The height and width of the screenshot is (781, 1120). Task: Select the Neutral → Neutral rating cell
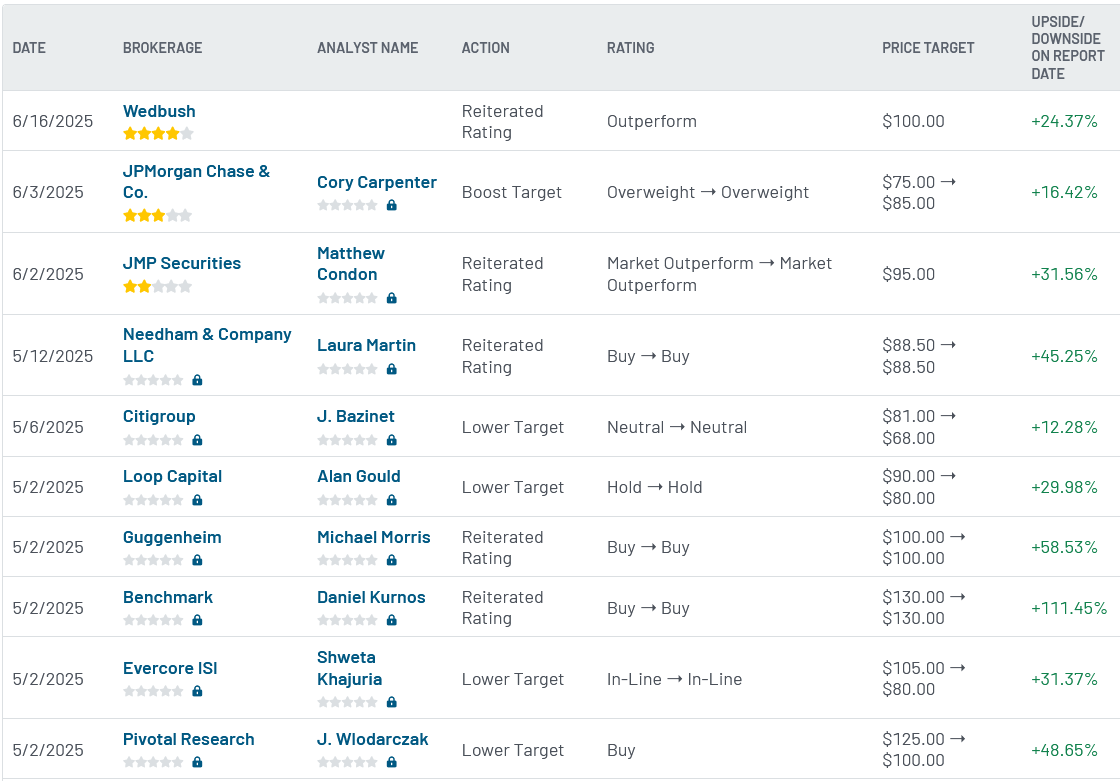(676, 427)
